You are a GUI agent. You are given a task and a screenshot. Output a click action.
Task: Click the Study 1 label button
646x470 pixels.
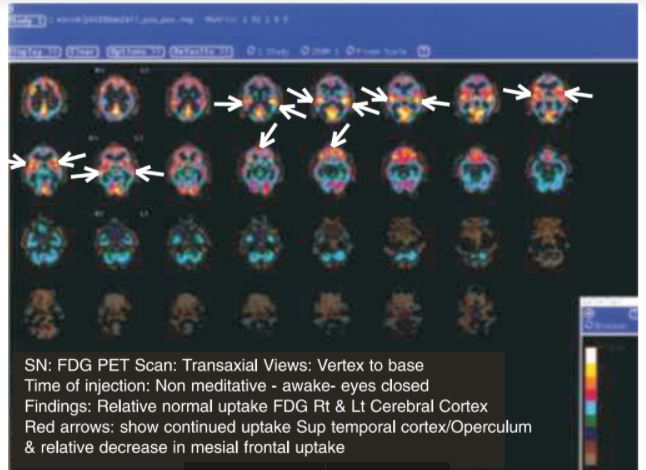coord(27,20)
